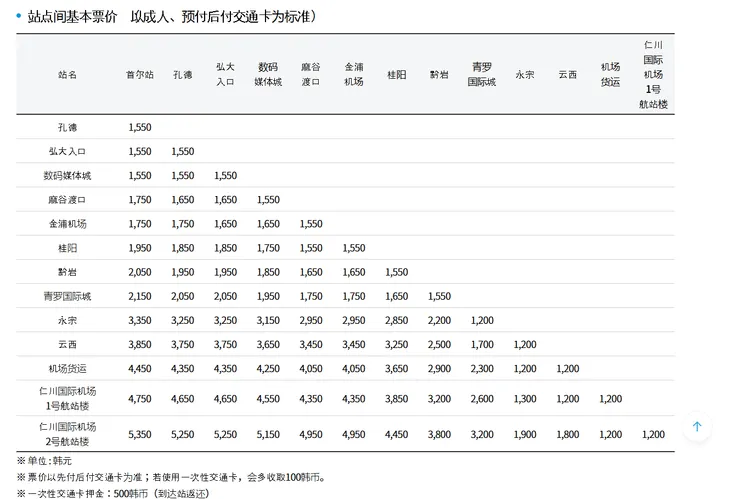
Task: Click the 麻谷渡口 row label
Action: tap(67, 200)
